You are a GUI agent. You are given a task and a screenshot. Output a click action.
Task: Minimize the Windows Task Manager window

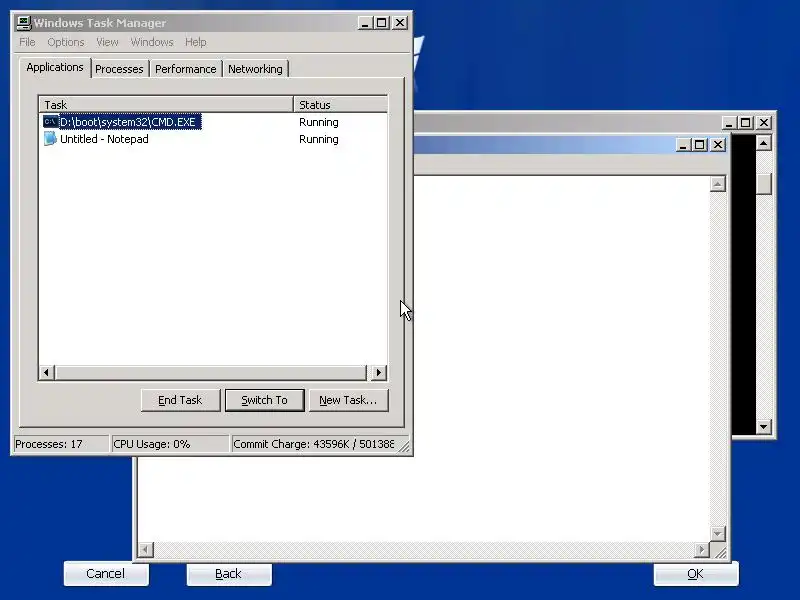coord(365,23)
